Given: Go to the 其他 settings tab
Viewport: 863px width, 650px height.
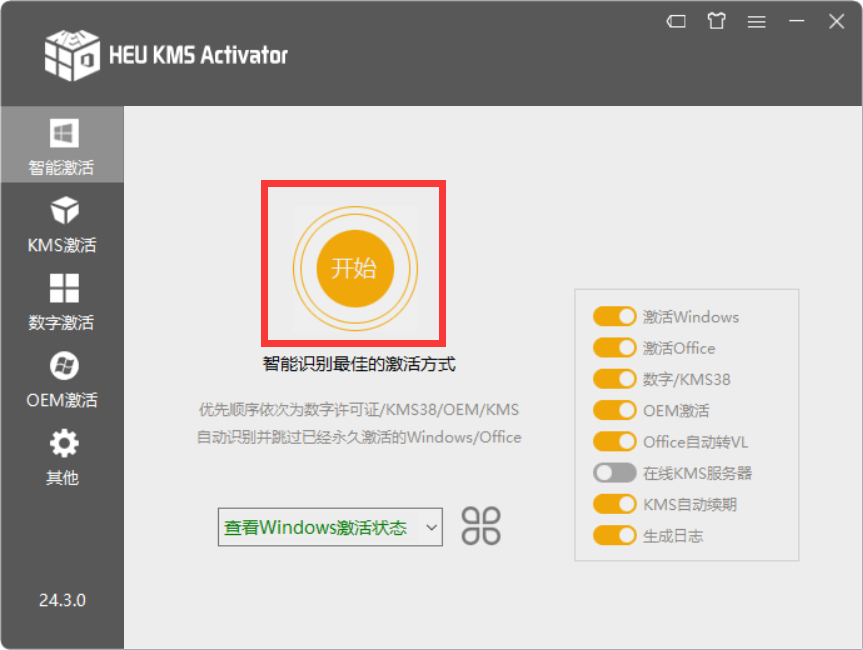Looking at the screenshot, I should (x=62, y=457).
